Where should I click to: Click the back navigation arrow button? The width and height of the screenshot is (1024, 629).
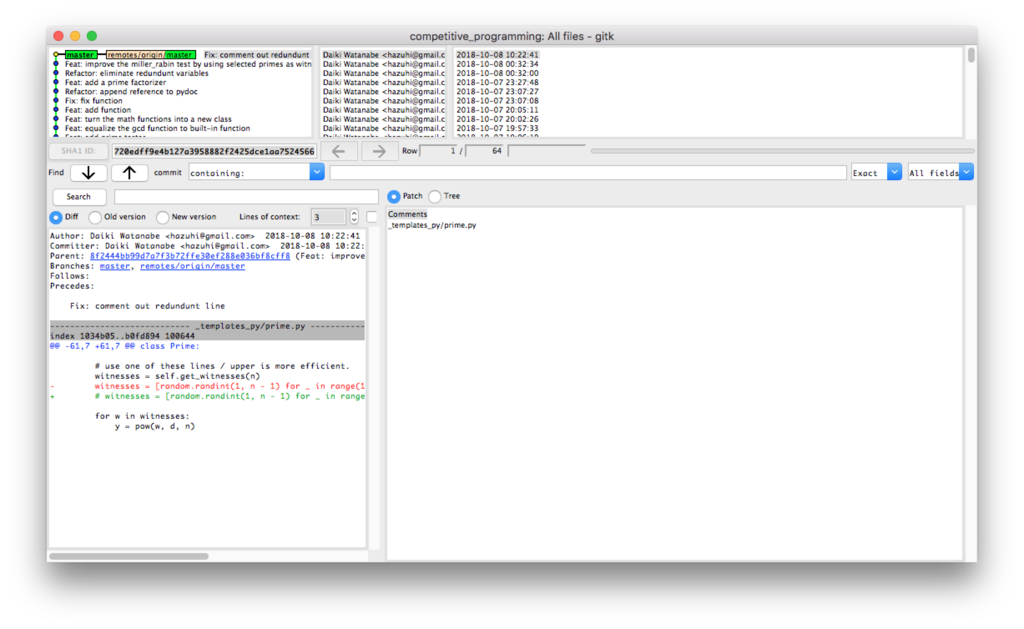(338, 151)
